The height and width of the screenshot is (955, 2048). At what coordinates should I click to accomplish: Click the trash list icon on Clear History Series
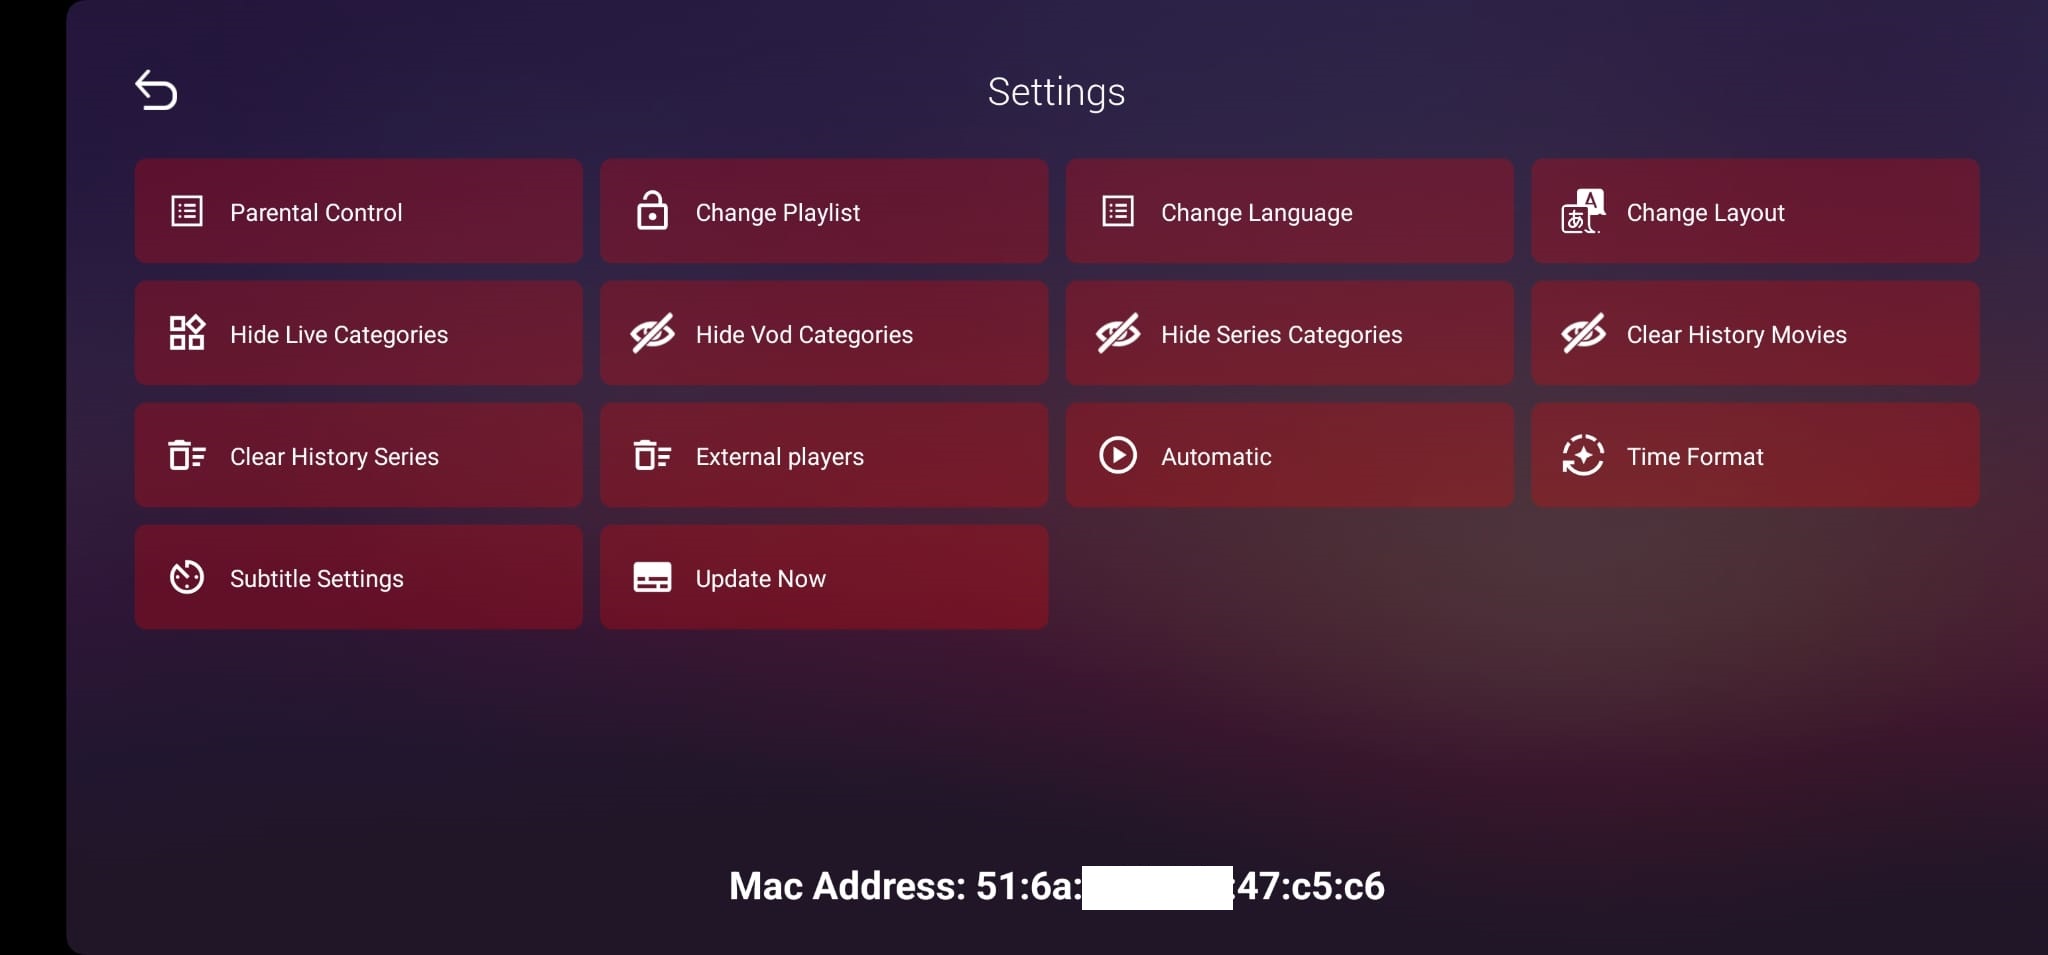point(187,455)
